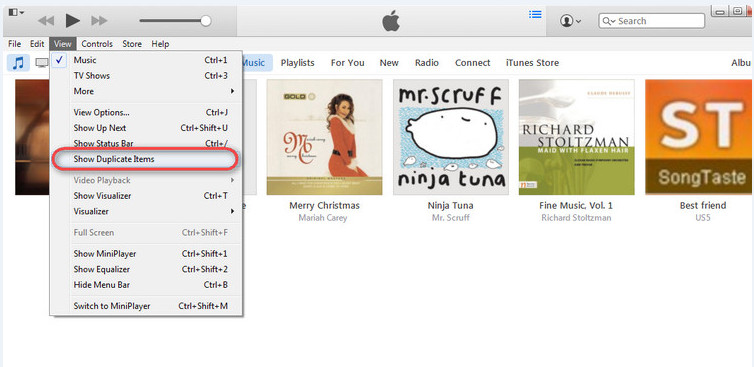Open the Up Next list icon
The width and height of the screenshot is (754, 367).
tap(535, 14)
